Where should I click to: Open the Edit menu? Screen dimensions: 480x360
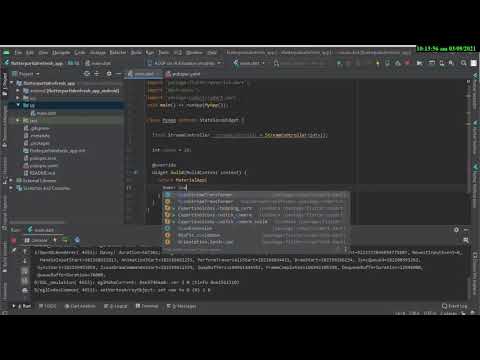(x=30, y=52)
